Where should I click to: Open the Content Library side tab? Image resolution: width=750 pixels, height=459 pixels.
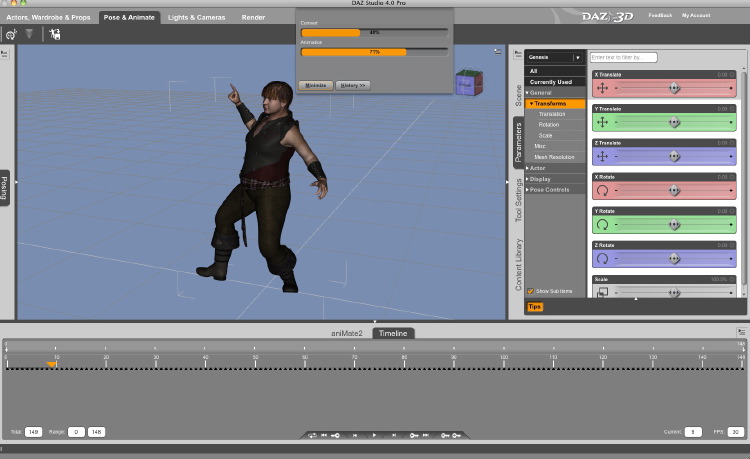(518, 264)
